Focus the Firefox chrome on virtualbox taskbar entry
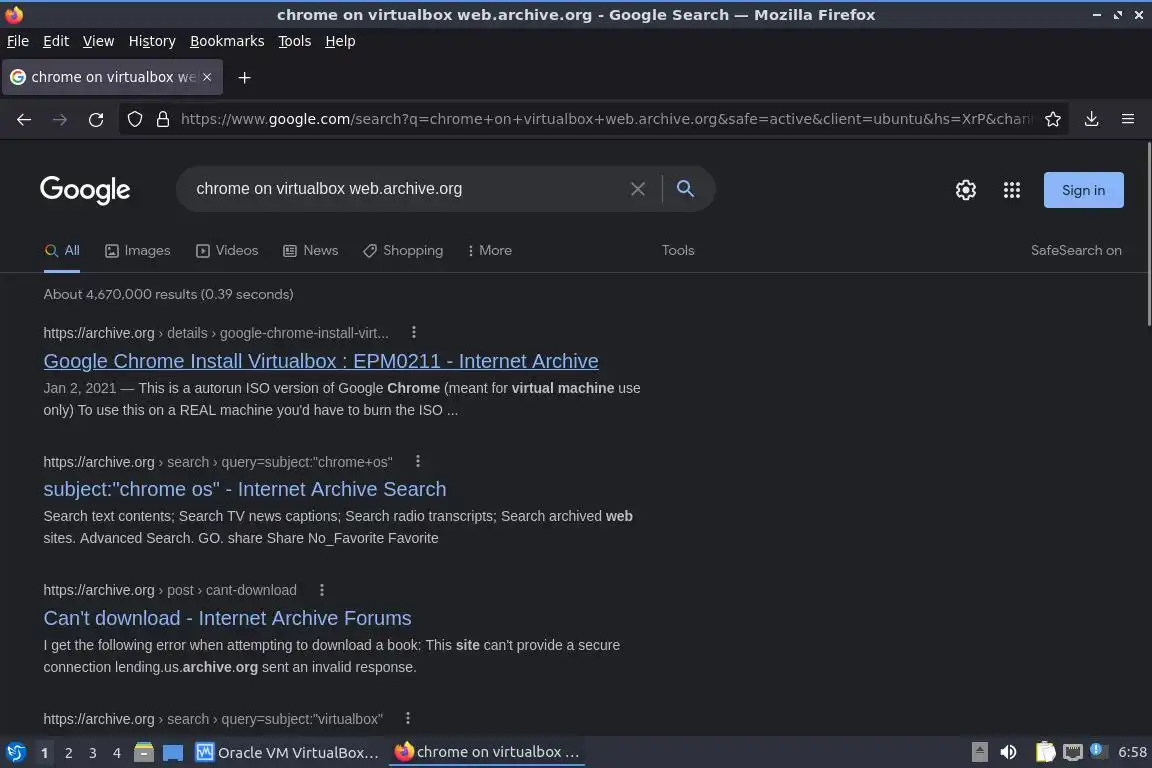The image size is (1152, 768). (487, 753)
